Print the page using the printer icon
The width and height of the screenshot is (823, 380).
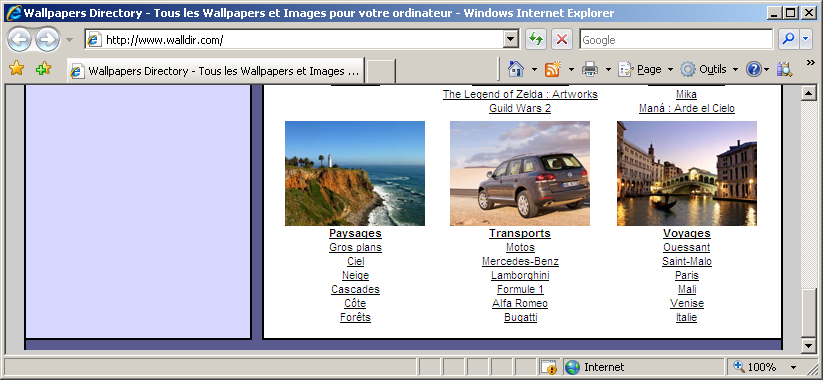click(x=590, y=69)
